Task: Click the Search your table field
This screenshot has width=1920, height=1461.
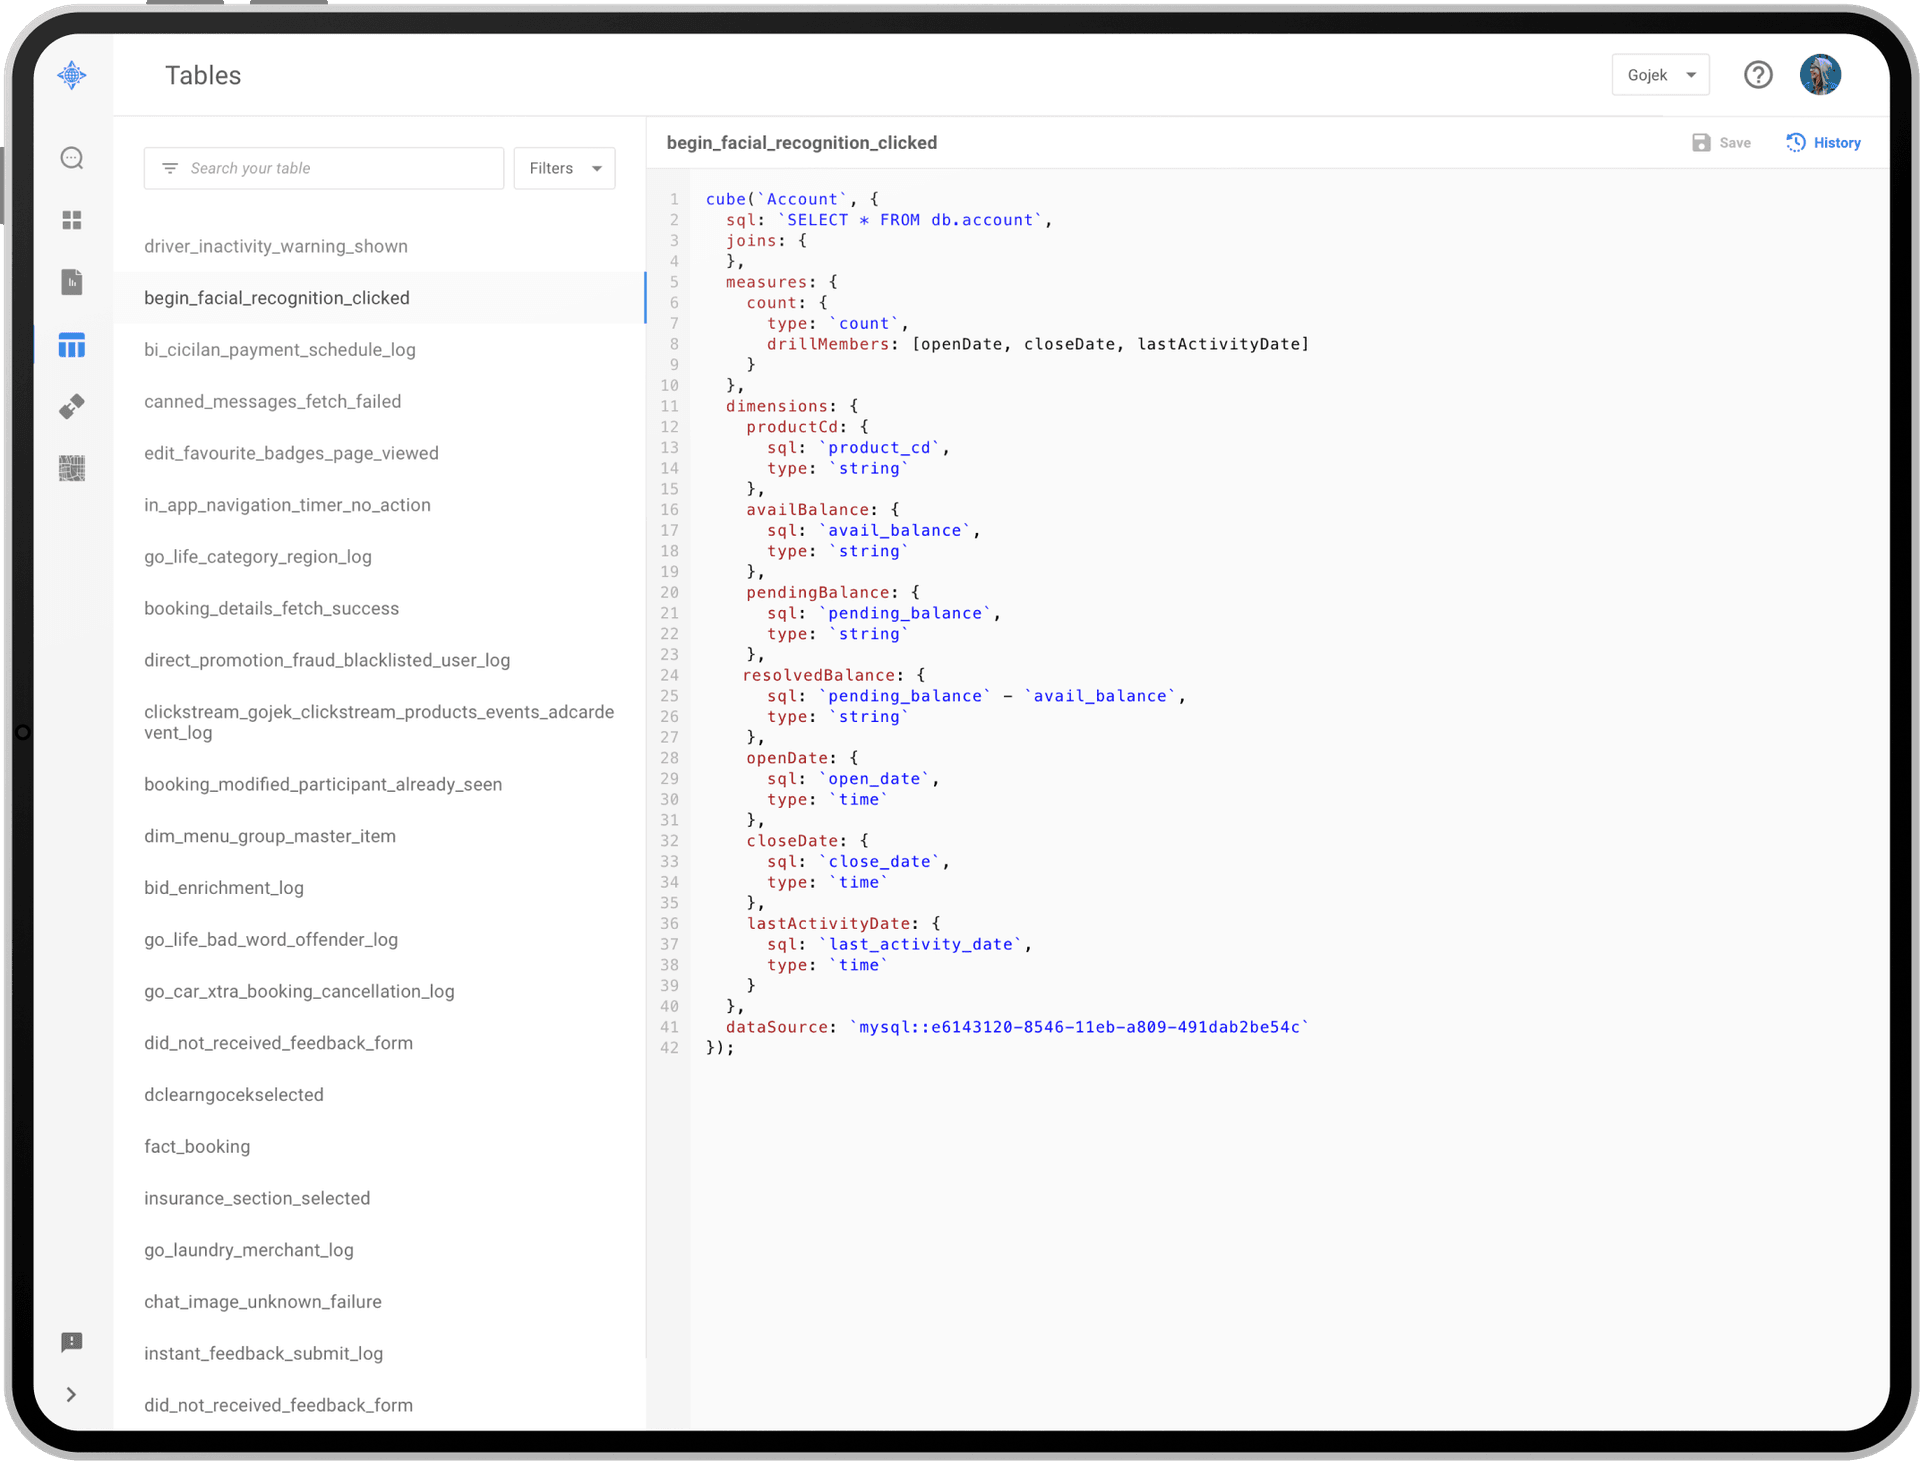Action: point(324,168)
